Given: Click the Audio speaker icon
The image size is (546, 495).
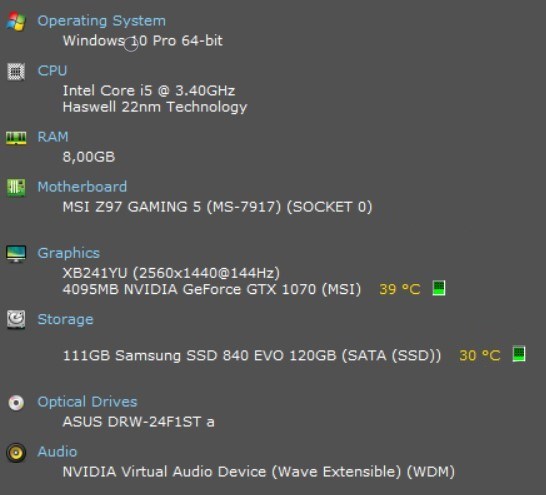Looking at the screenshot, I should point(16,453).
